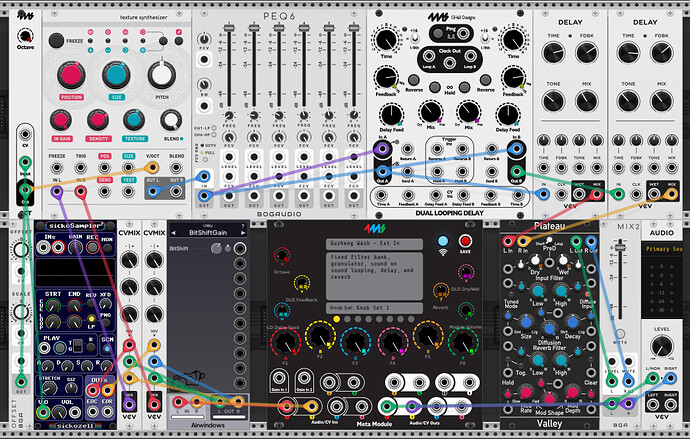Open the 'Guzheng Wash - Ext In' patch selector

point(374,243)
